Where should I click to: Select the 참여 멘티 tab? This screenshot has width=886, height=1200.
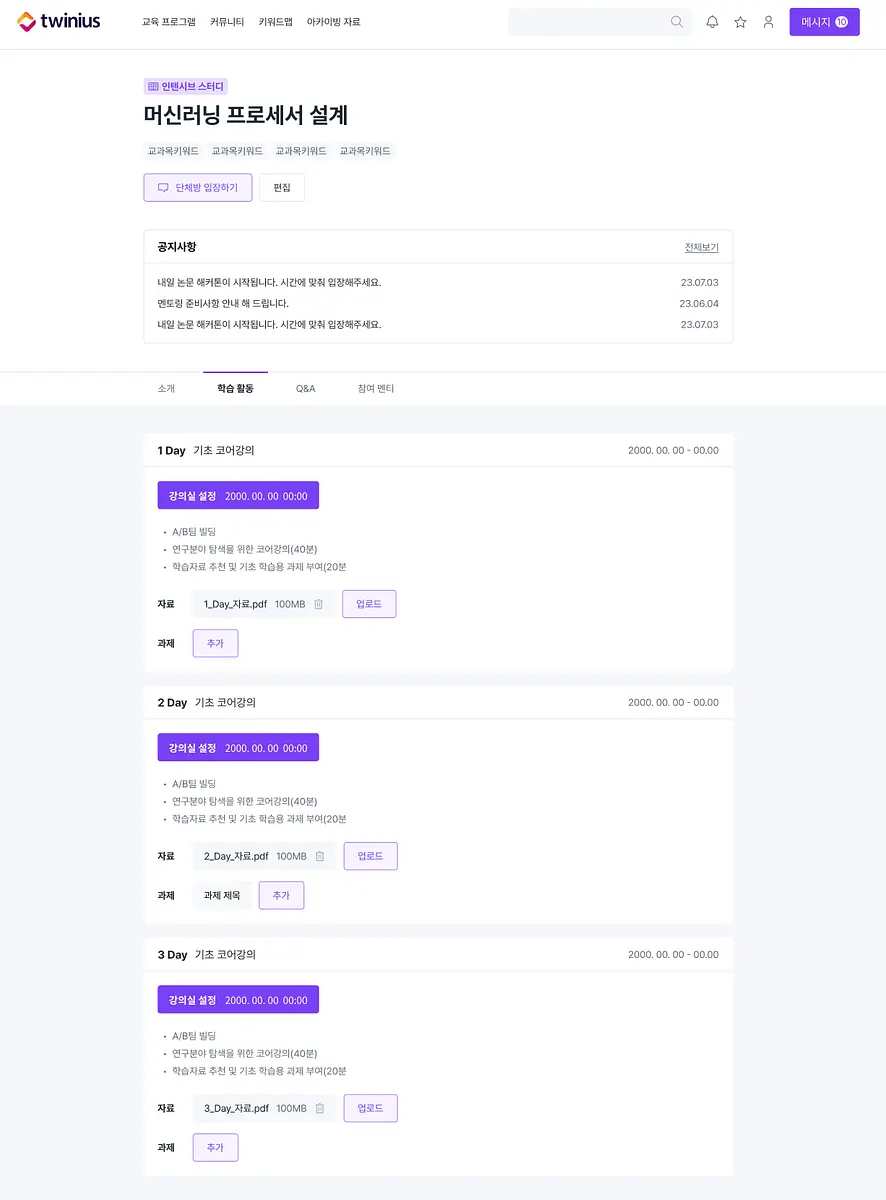point(376,388)
